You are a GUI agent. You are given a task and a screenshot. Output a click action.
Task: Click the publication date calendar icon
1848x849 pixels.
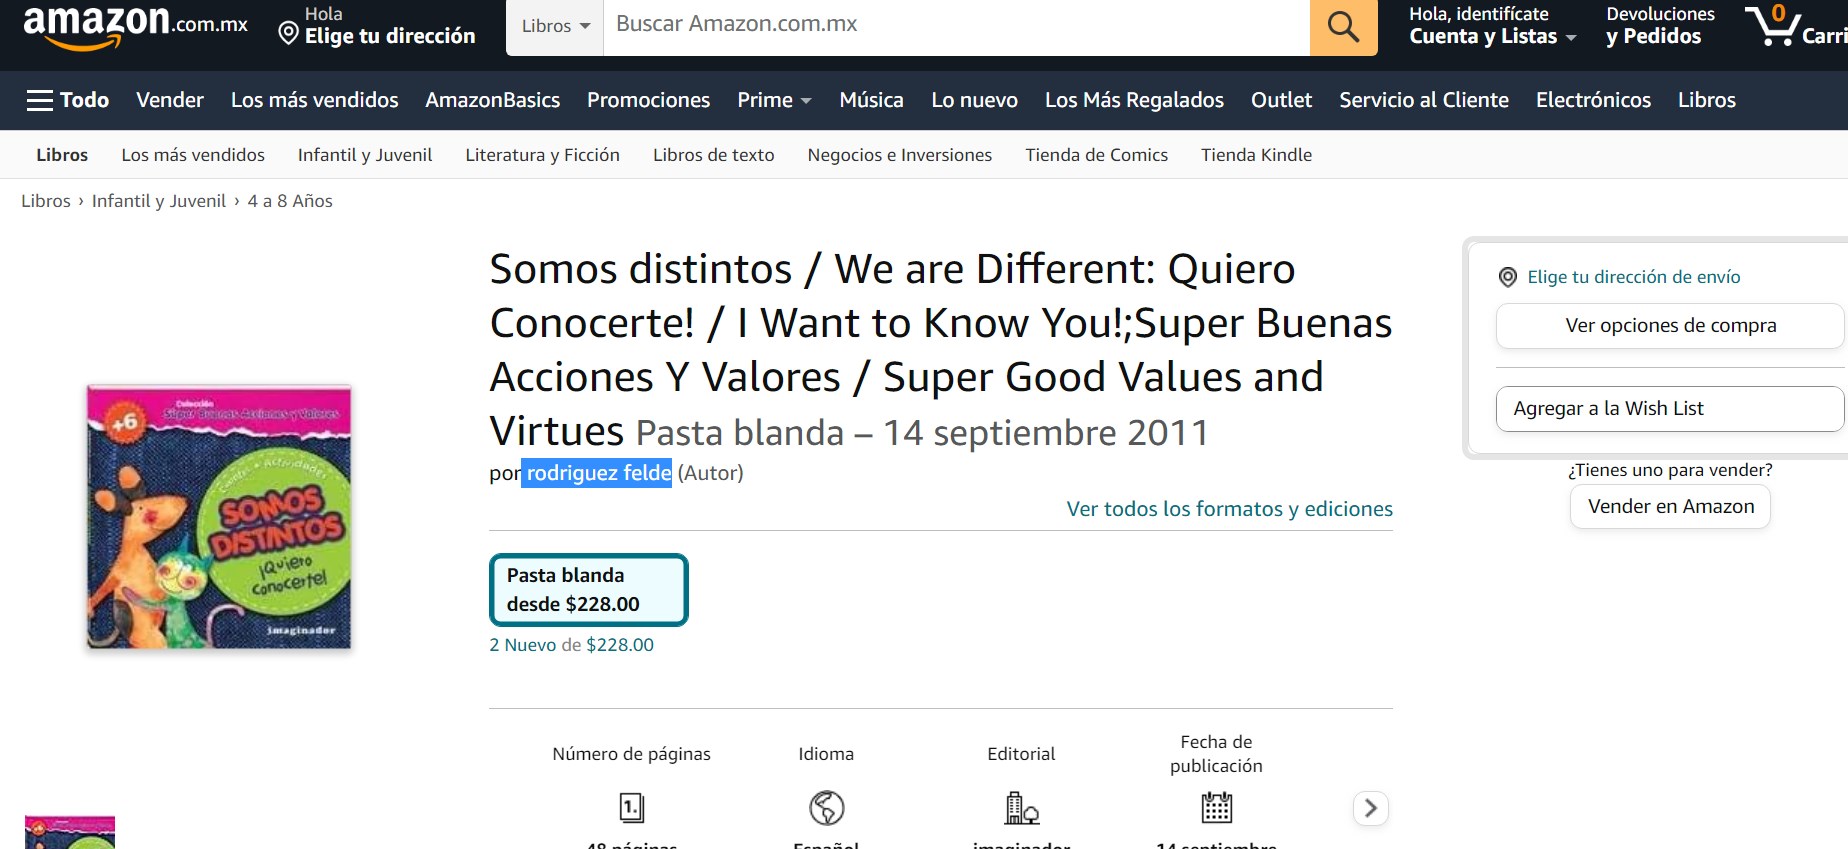pos(1216,807)
